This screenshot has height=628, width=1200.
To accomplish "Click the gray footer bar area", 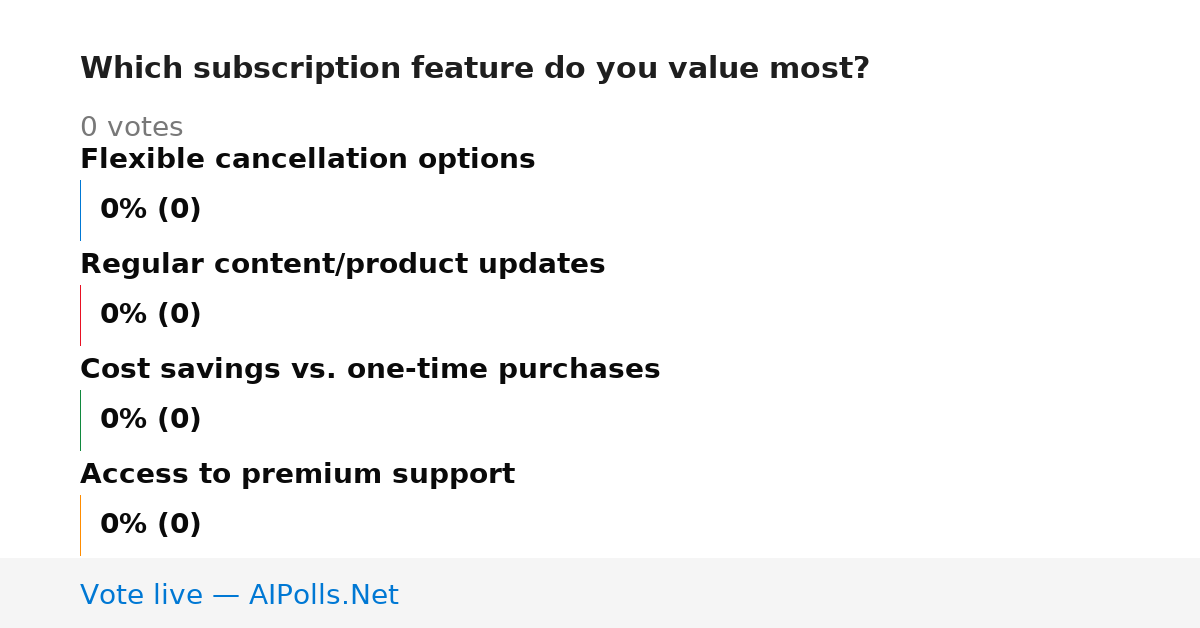I will [x=600, y=593].
